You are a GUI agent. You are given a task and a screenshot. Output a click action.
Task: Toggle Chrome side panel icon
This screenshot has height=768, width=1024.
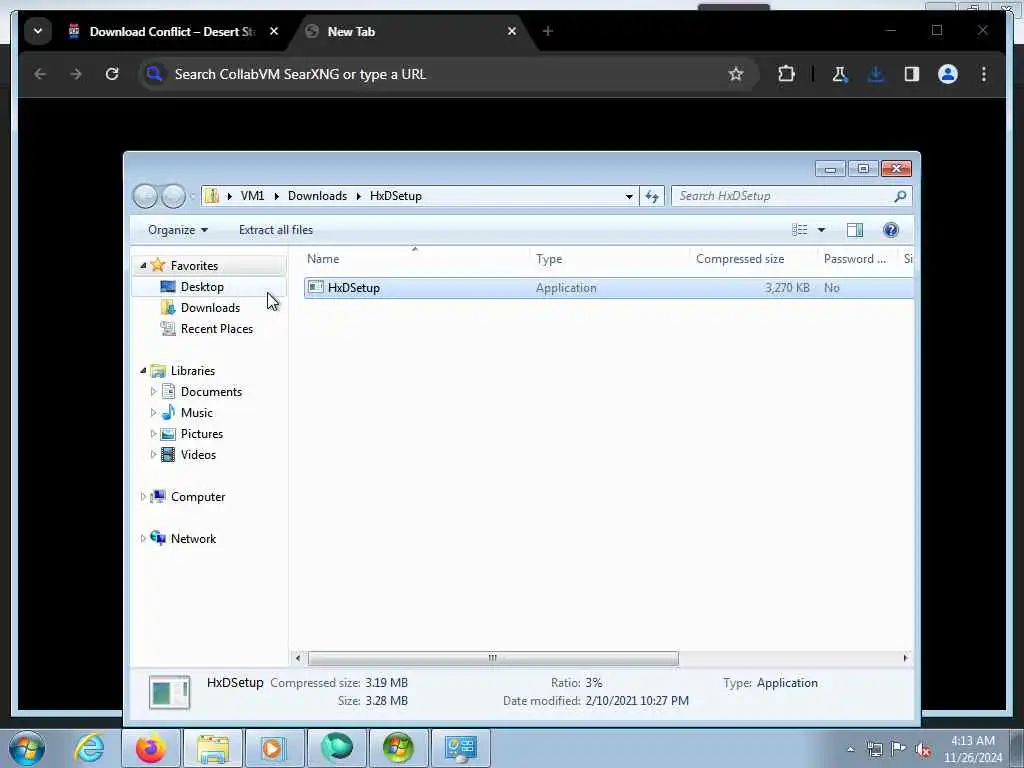click(912, 74)
